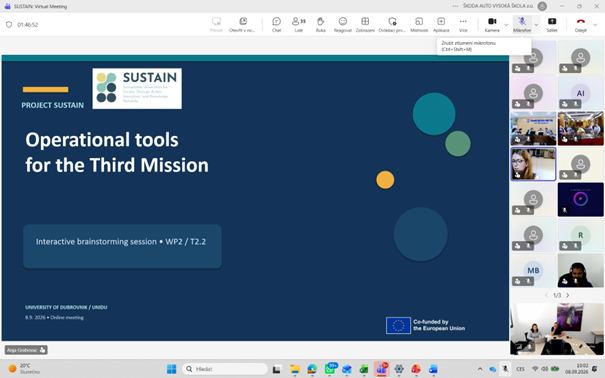The width and height of the screenshot is (605, 378).
Task: Toggle muted microphone icon in system tray
Action: coord(505,369)
